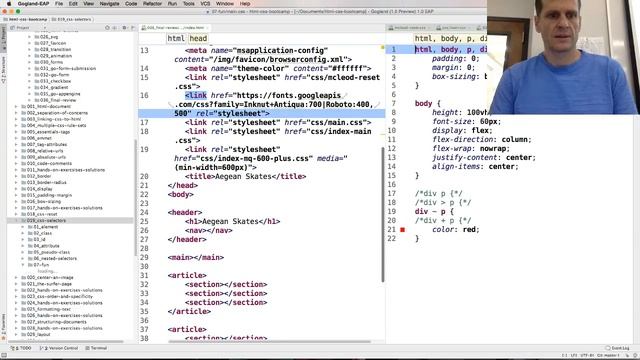Click the HTML editor horizontal scrollbar
Screen dimensions: 640x360
coord(269,341)
